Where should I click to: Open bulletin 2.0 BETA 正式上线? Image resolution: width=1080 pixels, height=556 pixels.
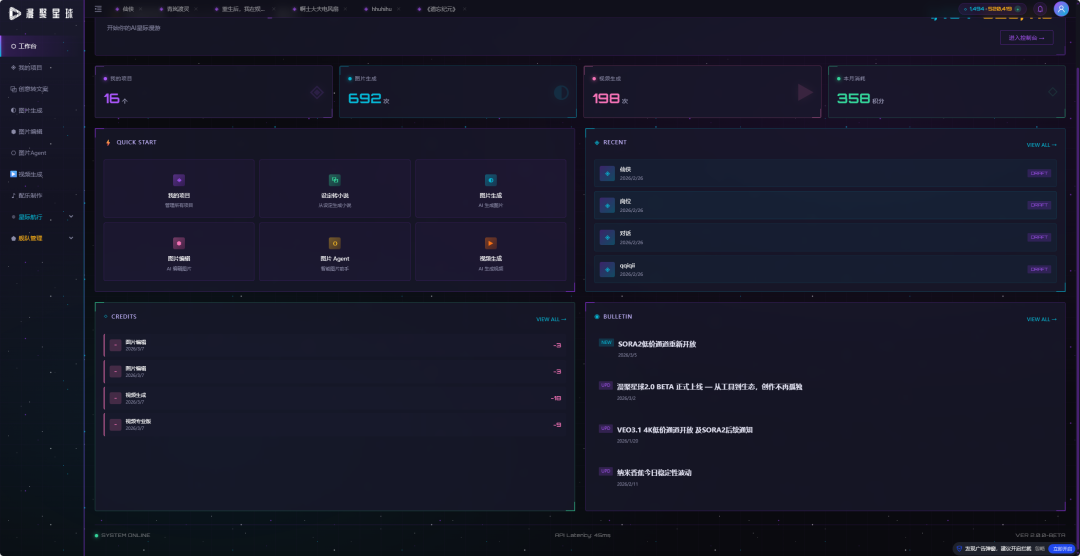709,387
